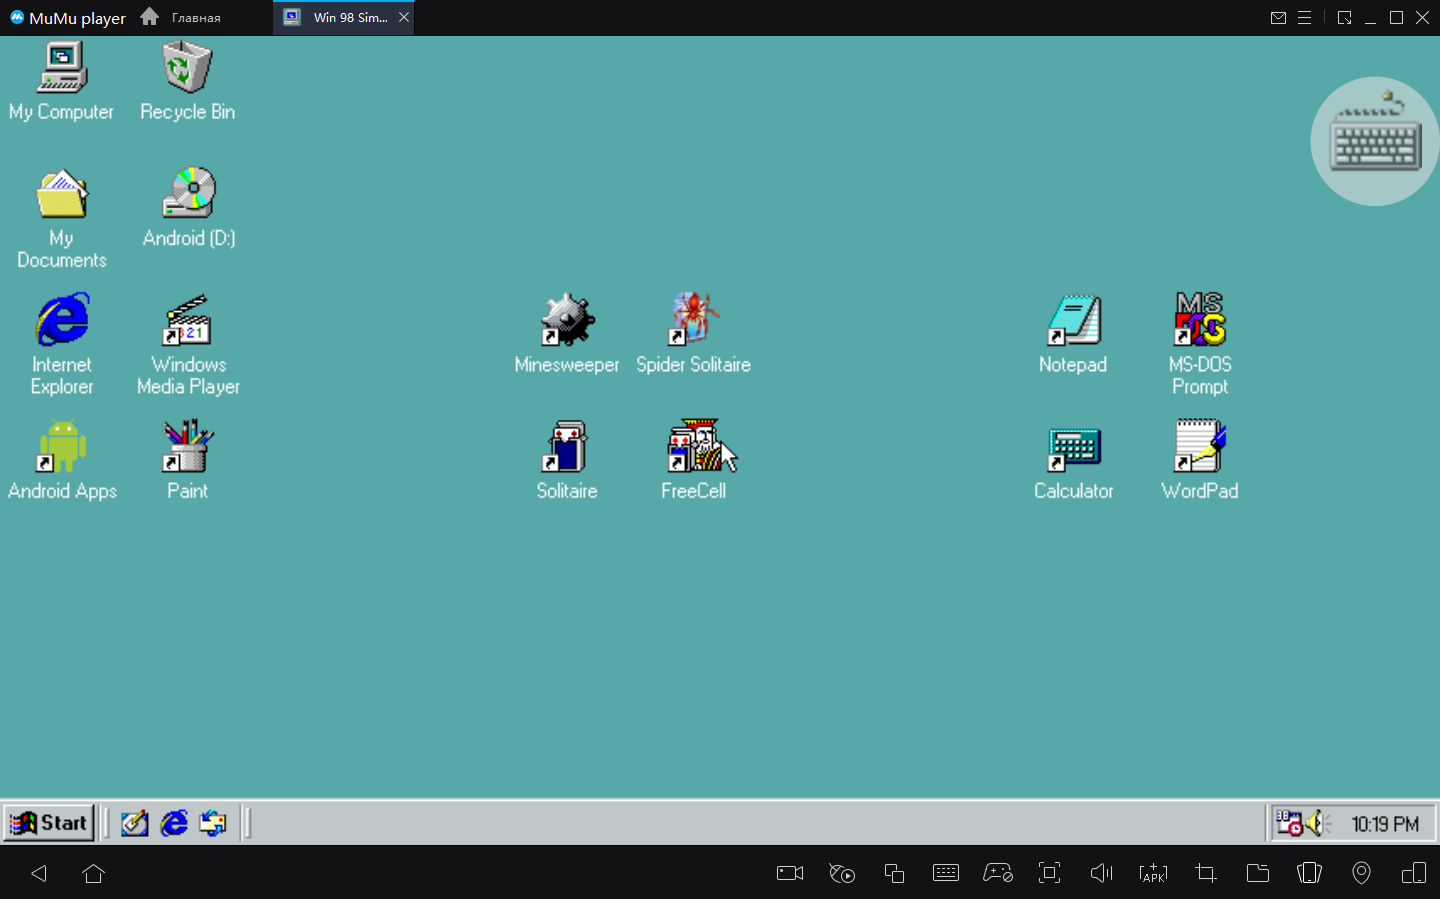
Task: Open the shared folder icon
Action: tap(1258, 873)
